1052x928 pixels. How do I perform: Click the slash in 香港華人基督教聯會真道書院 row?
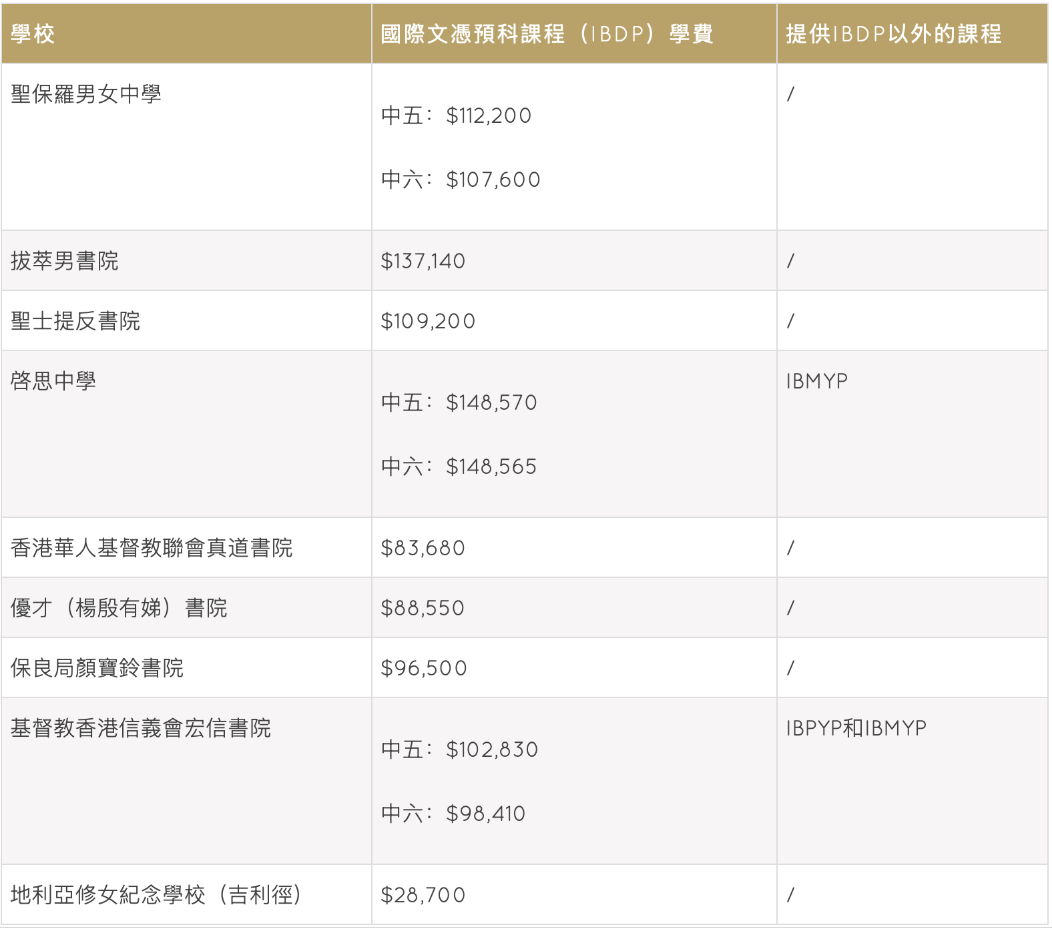[x=791, y=548]
